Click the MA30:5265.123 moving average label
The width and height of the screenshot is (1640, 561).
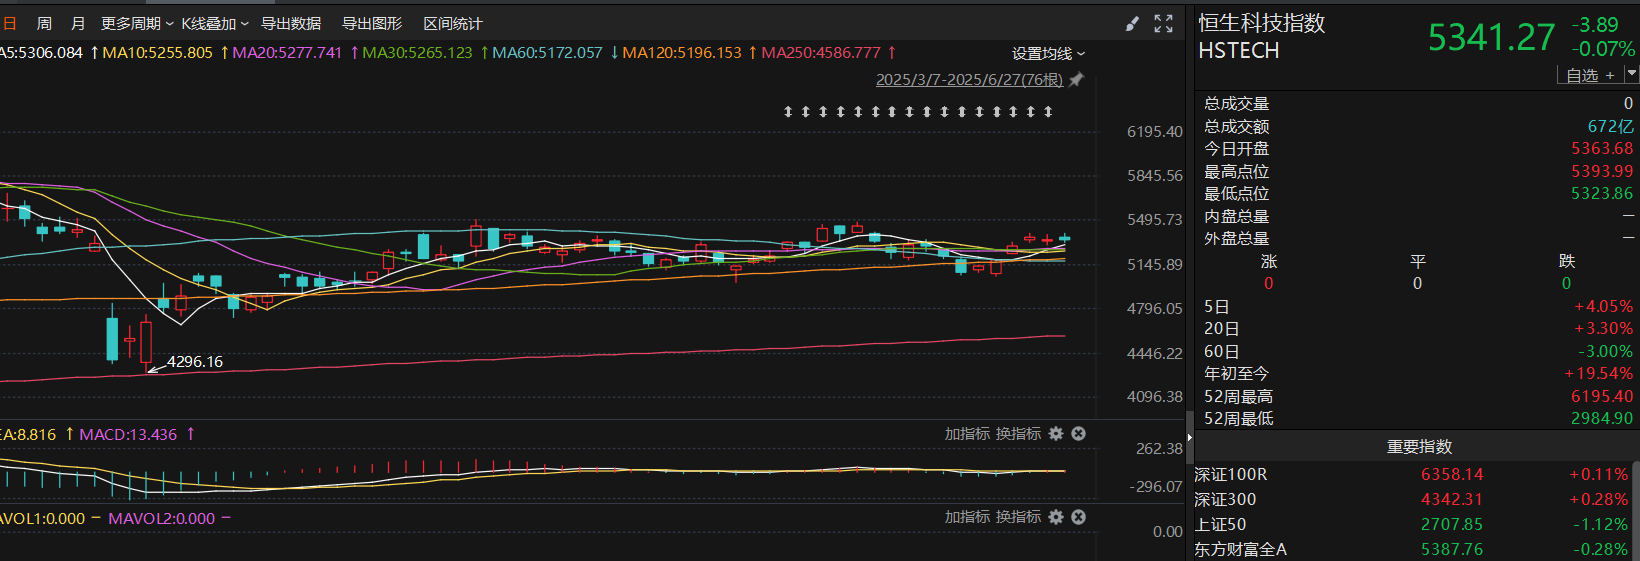(x=417, y=53)
